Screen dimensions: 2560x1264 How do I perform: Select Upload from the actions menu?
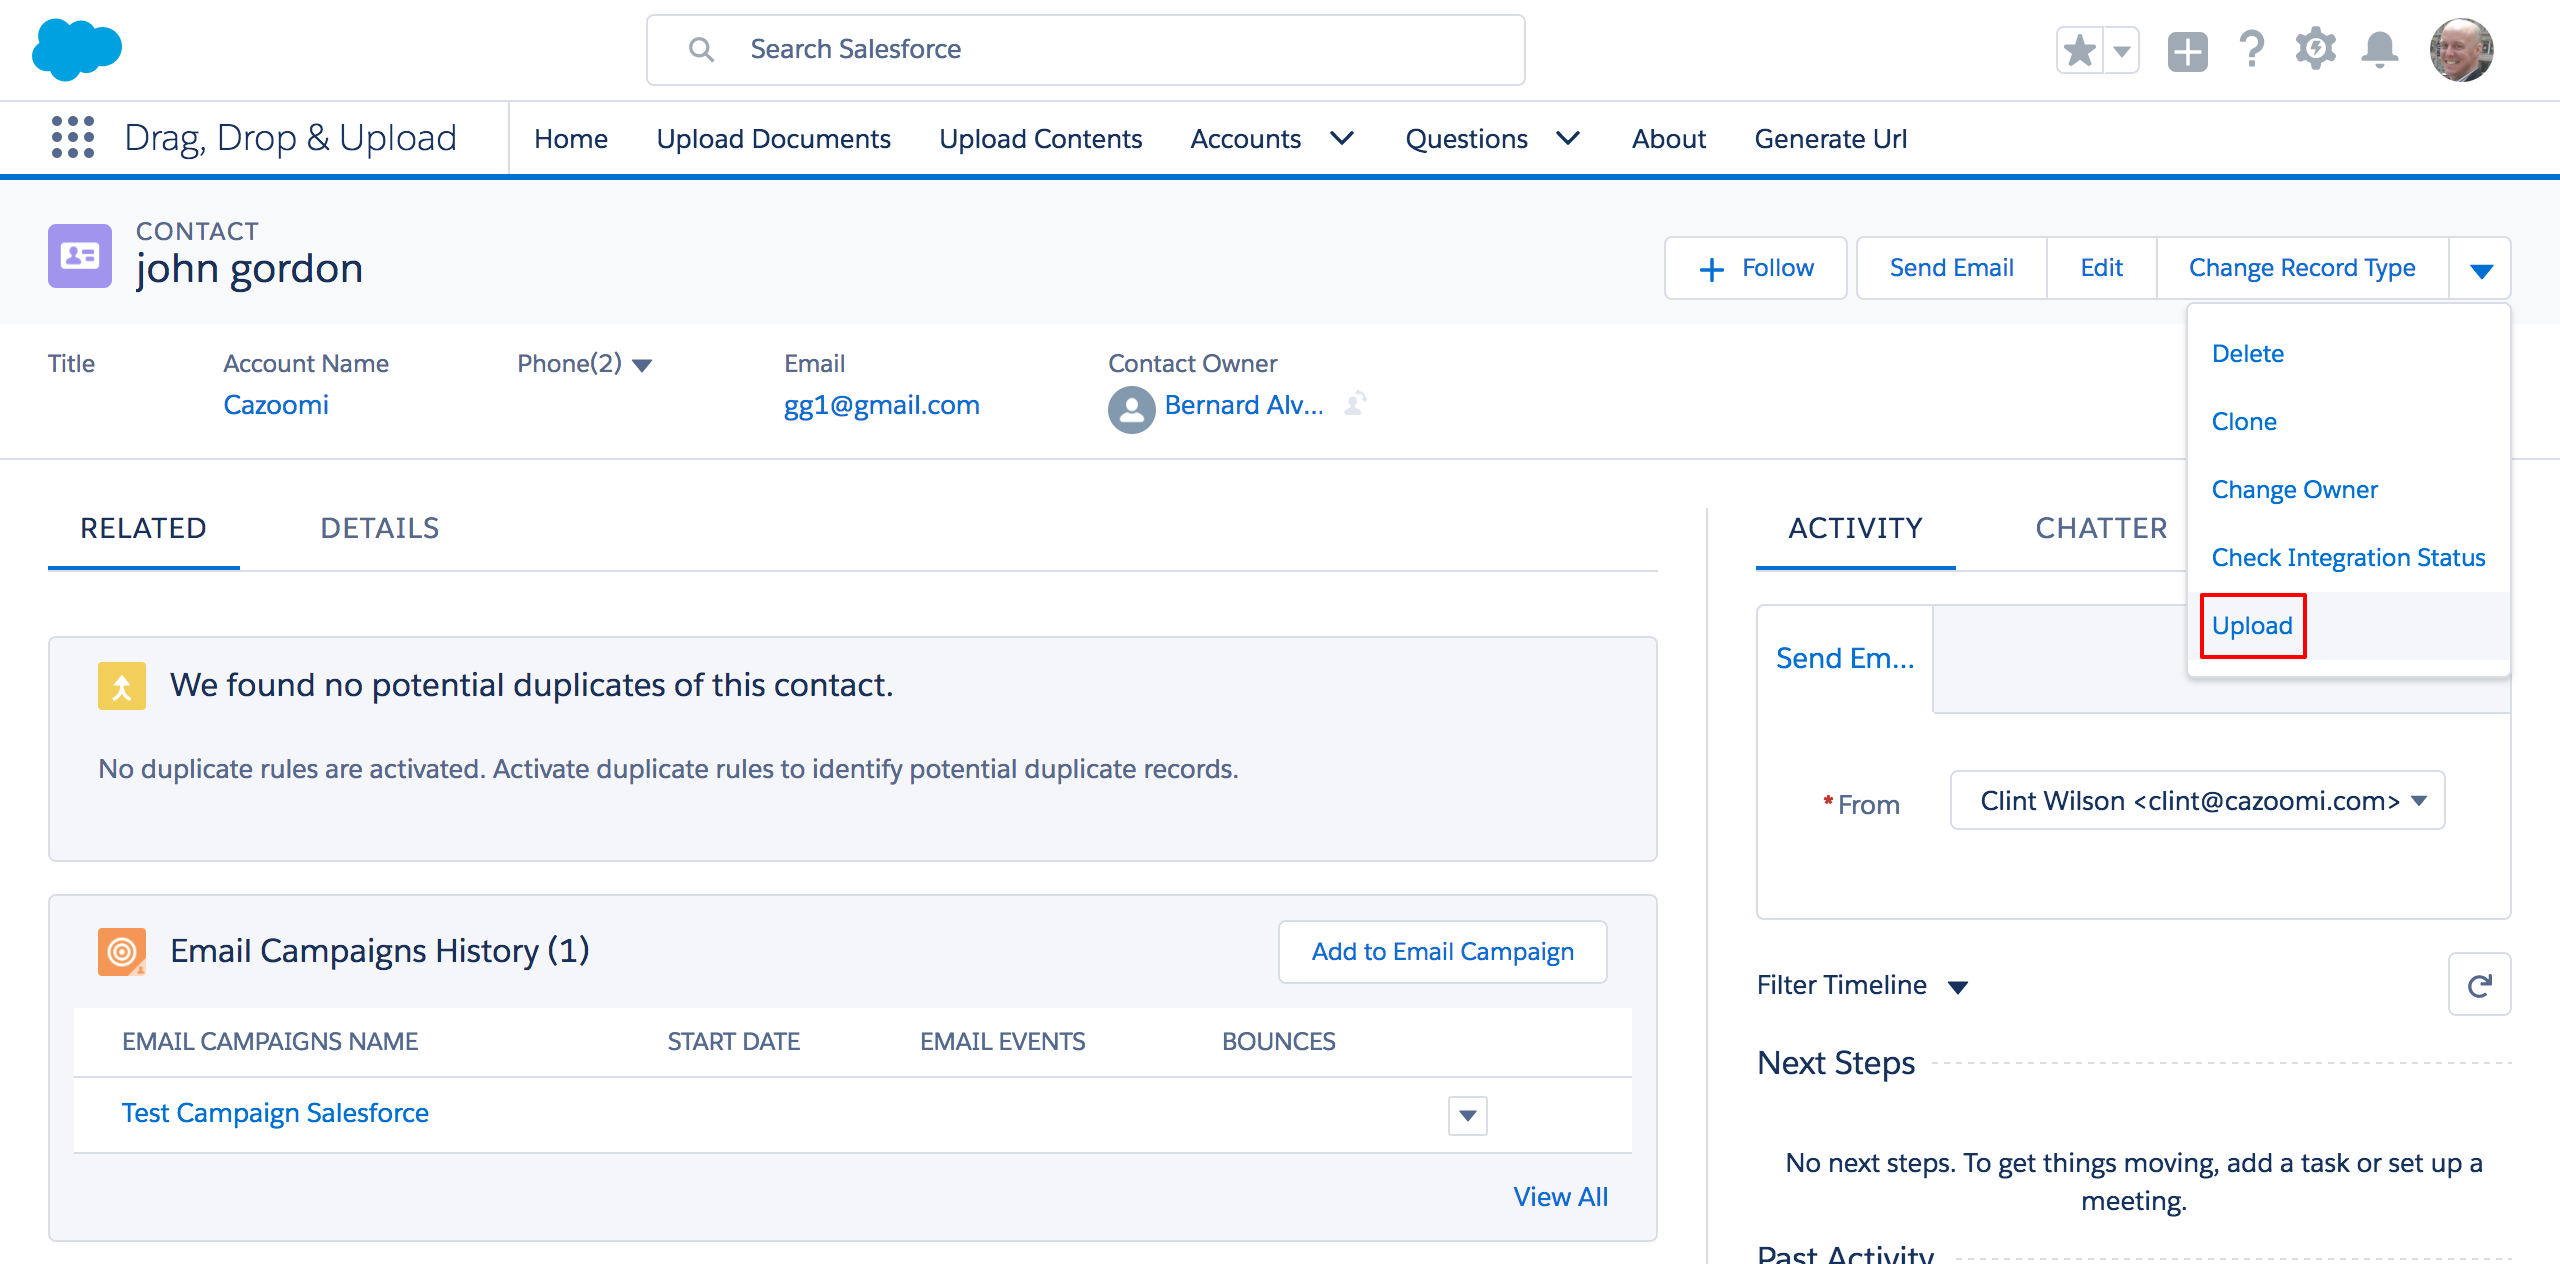click(x=2252, y=626)
